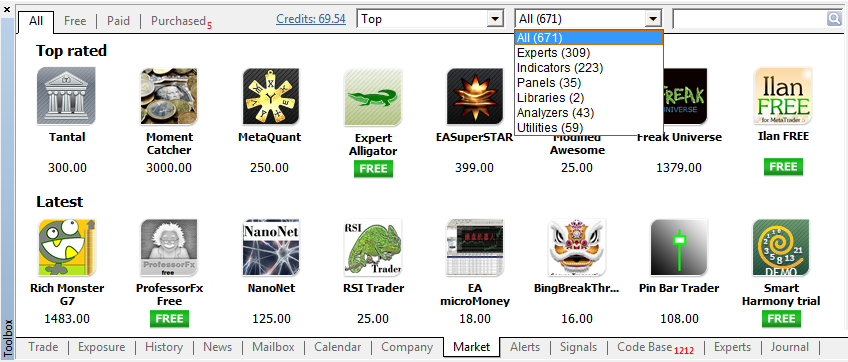848x362 pixels.
Task: Open the Exposure tab
Action: (101, 347)
